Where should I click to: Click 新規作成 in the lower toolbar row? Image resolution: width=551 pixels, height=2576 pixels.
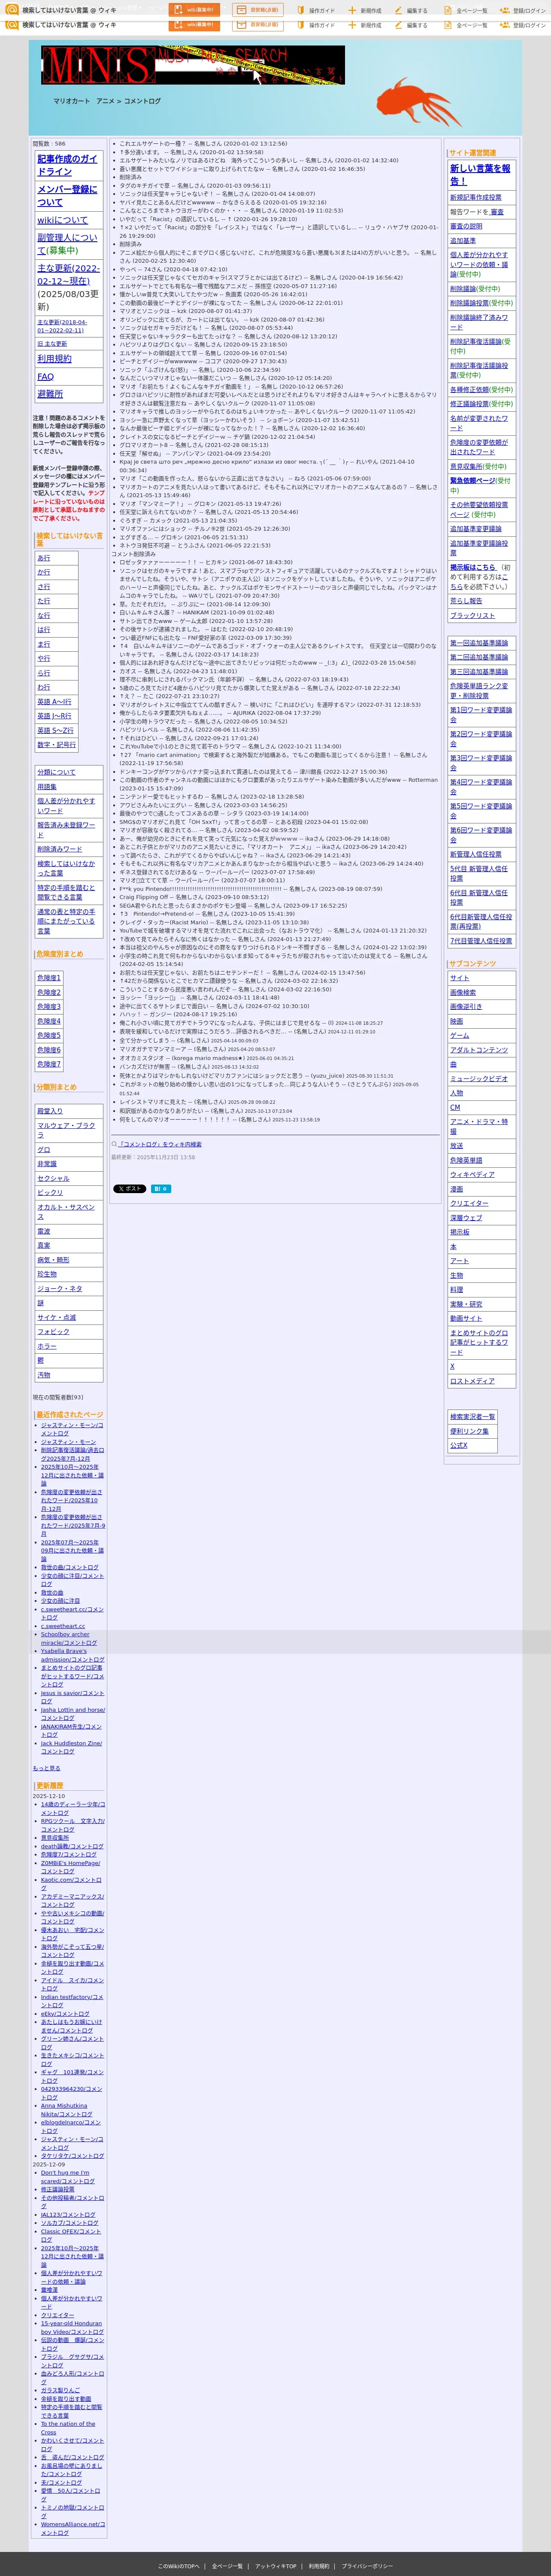365,25
